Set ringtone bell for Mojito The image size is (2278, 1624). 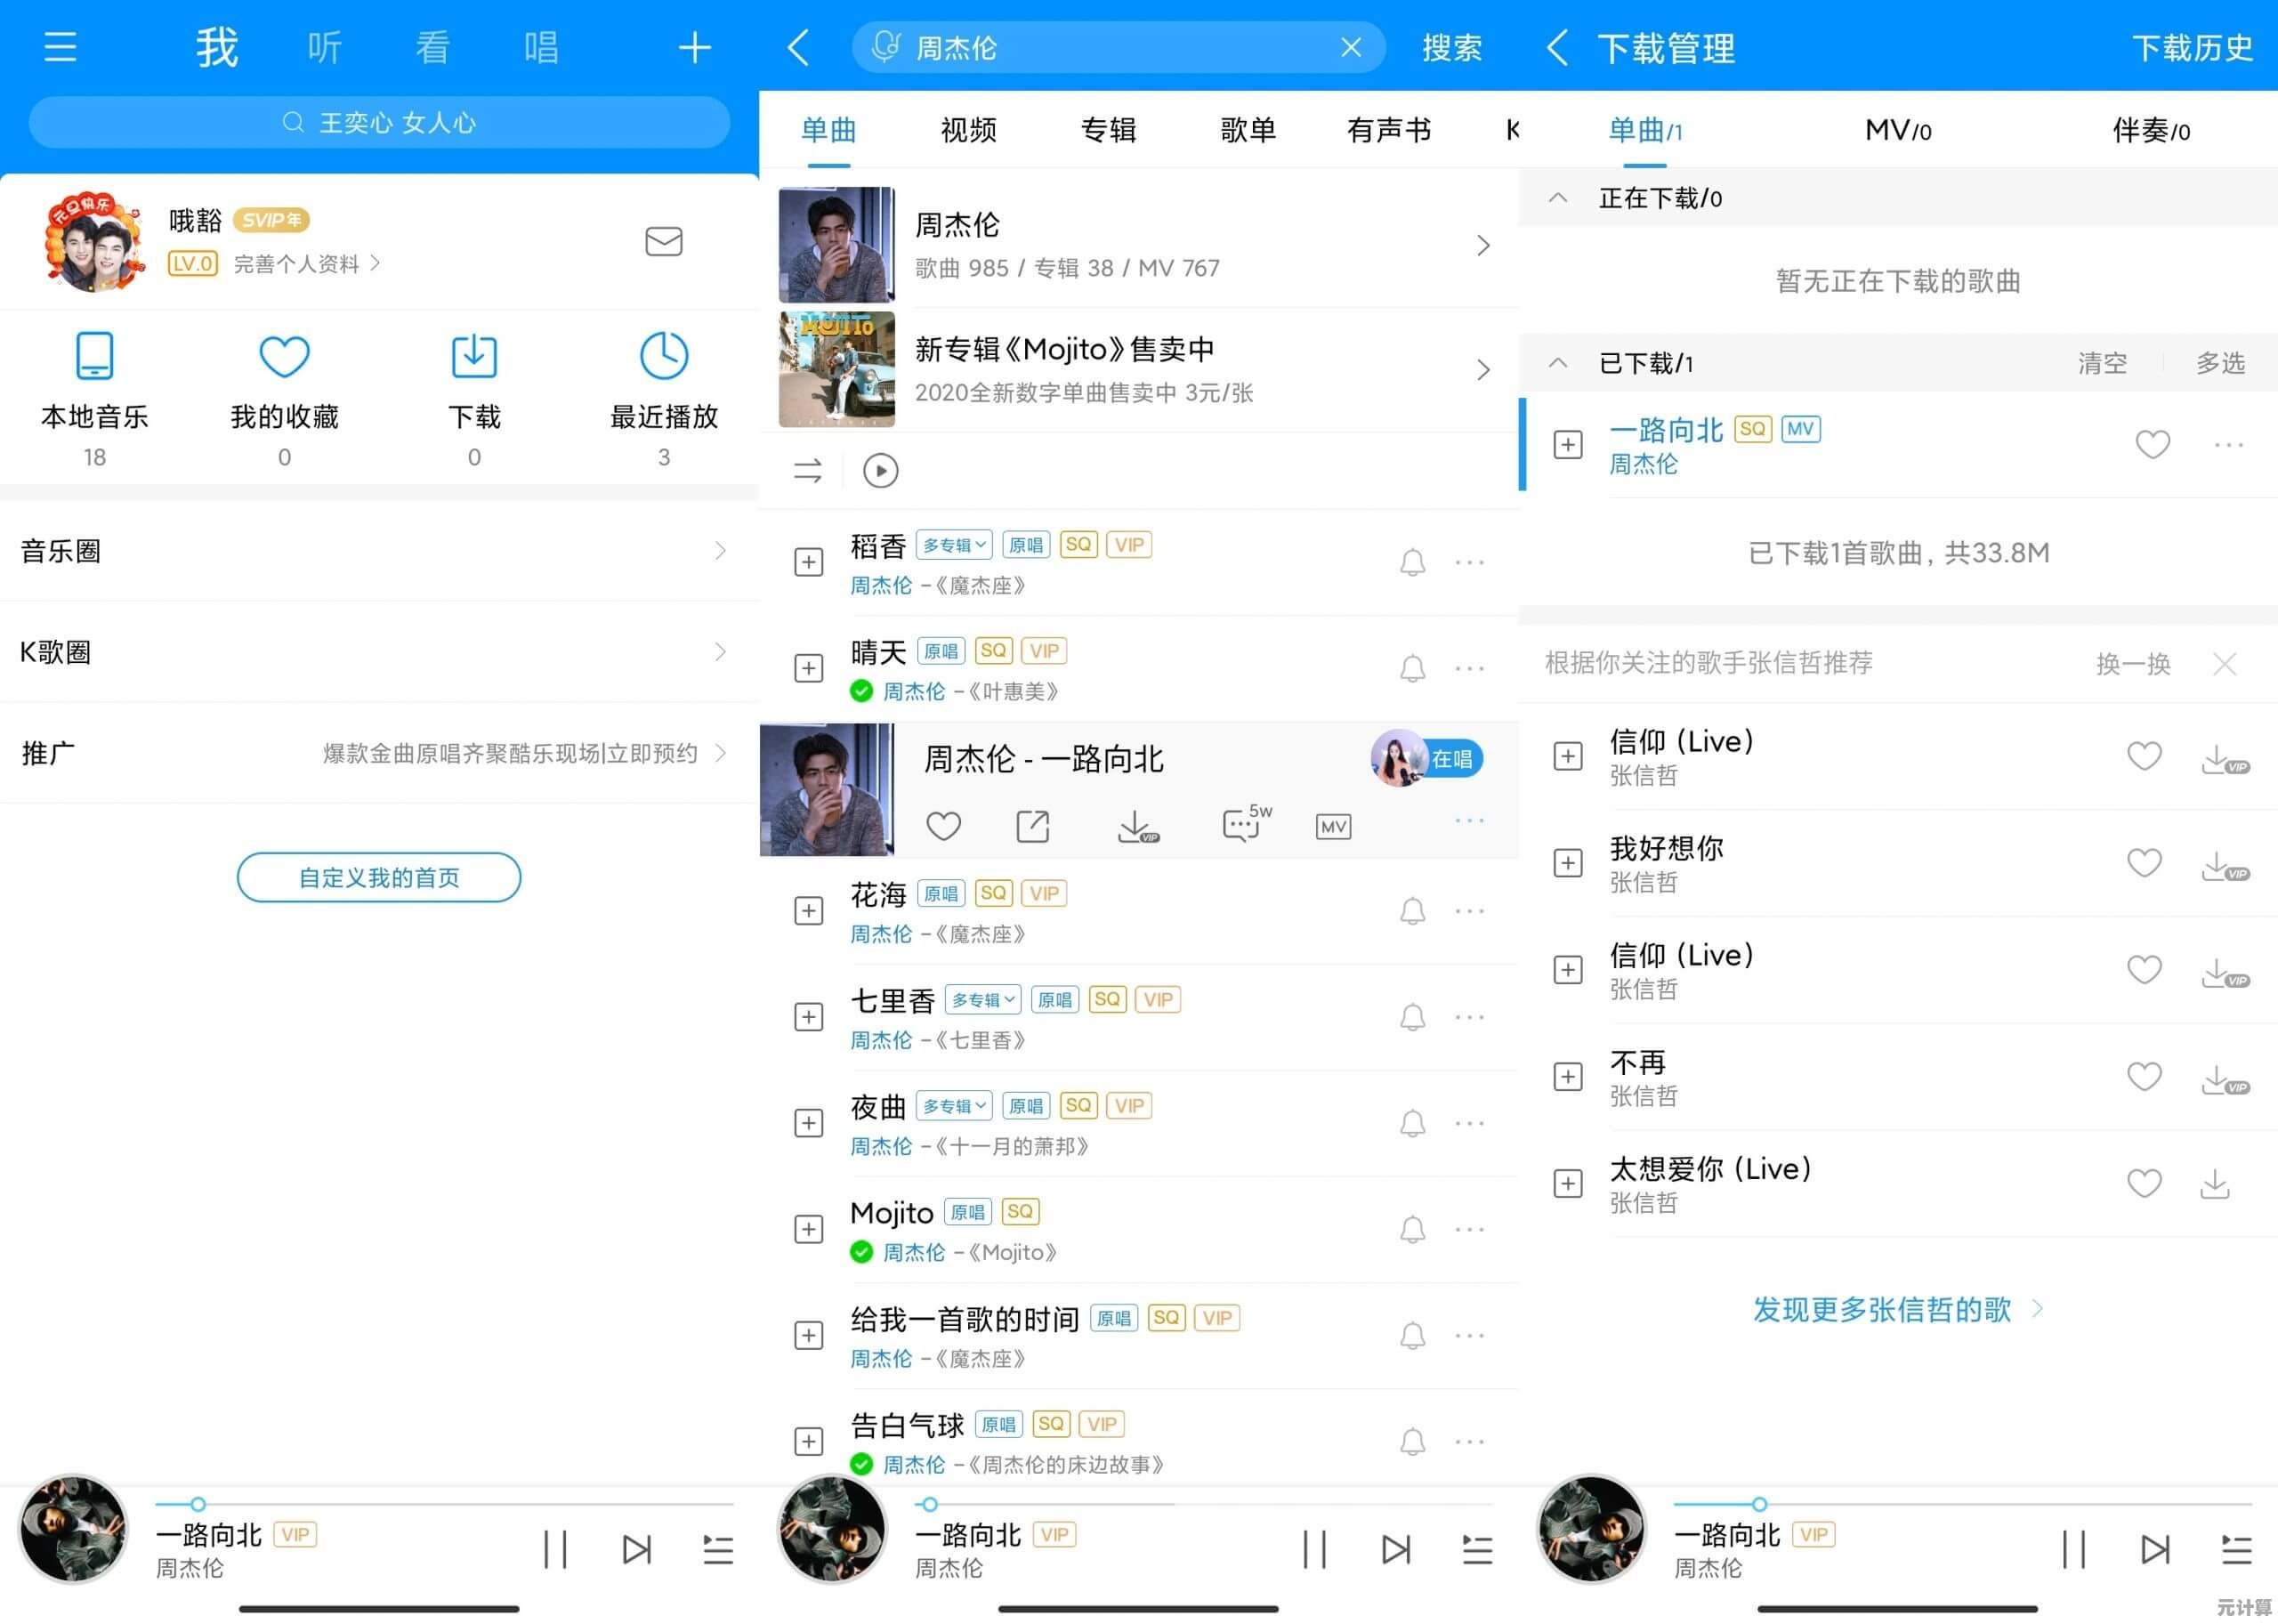click(x=1412, y=1229)
